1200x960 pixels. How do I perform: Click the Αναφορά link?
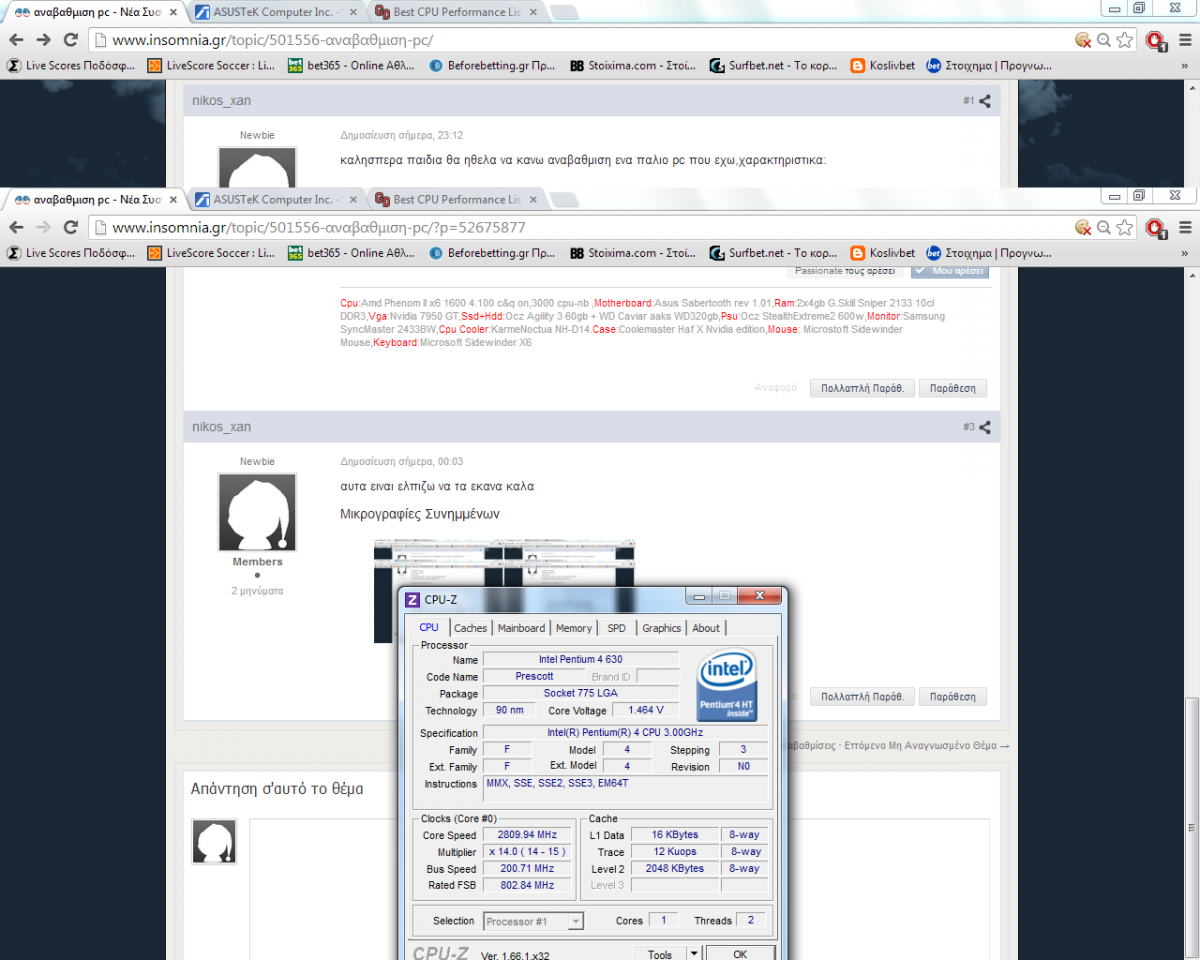pyautogui.click(x=776, y=387)
